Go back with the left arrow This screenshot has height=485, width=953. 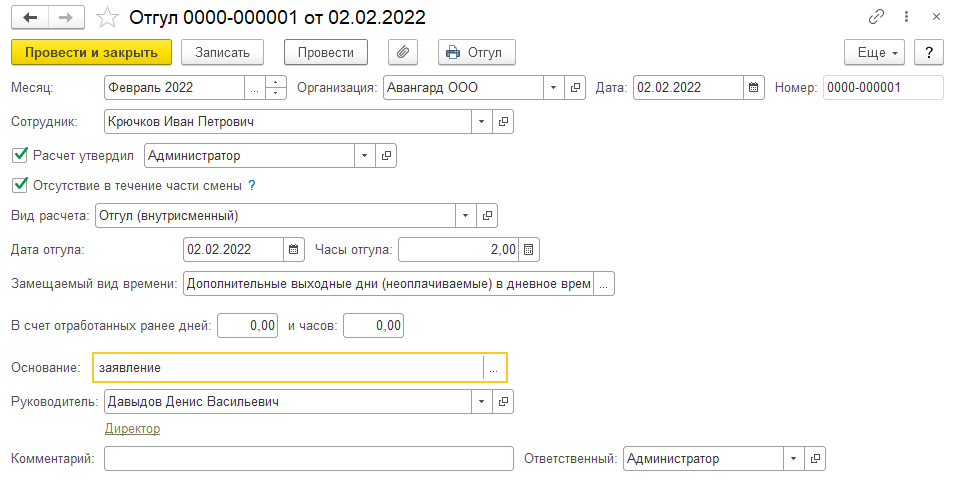[32, 17]
